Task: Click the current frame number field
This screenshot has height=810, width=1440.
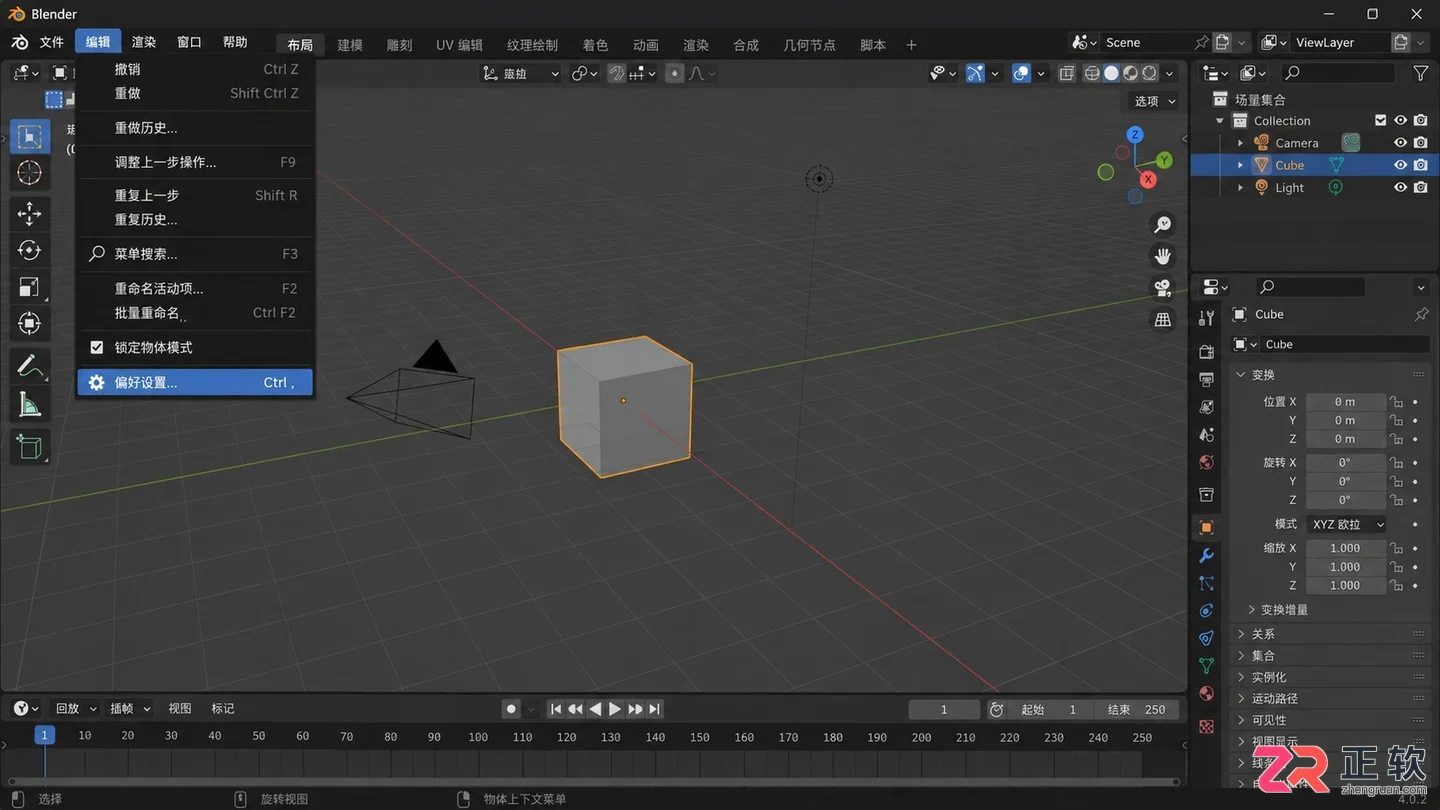Action: click(944, 709)
